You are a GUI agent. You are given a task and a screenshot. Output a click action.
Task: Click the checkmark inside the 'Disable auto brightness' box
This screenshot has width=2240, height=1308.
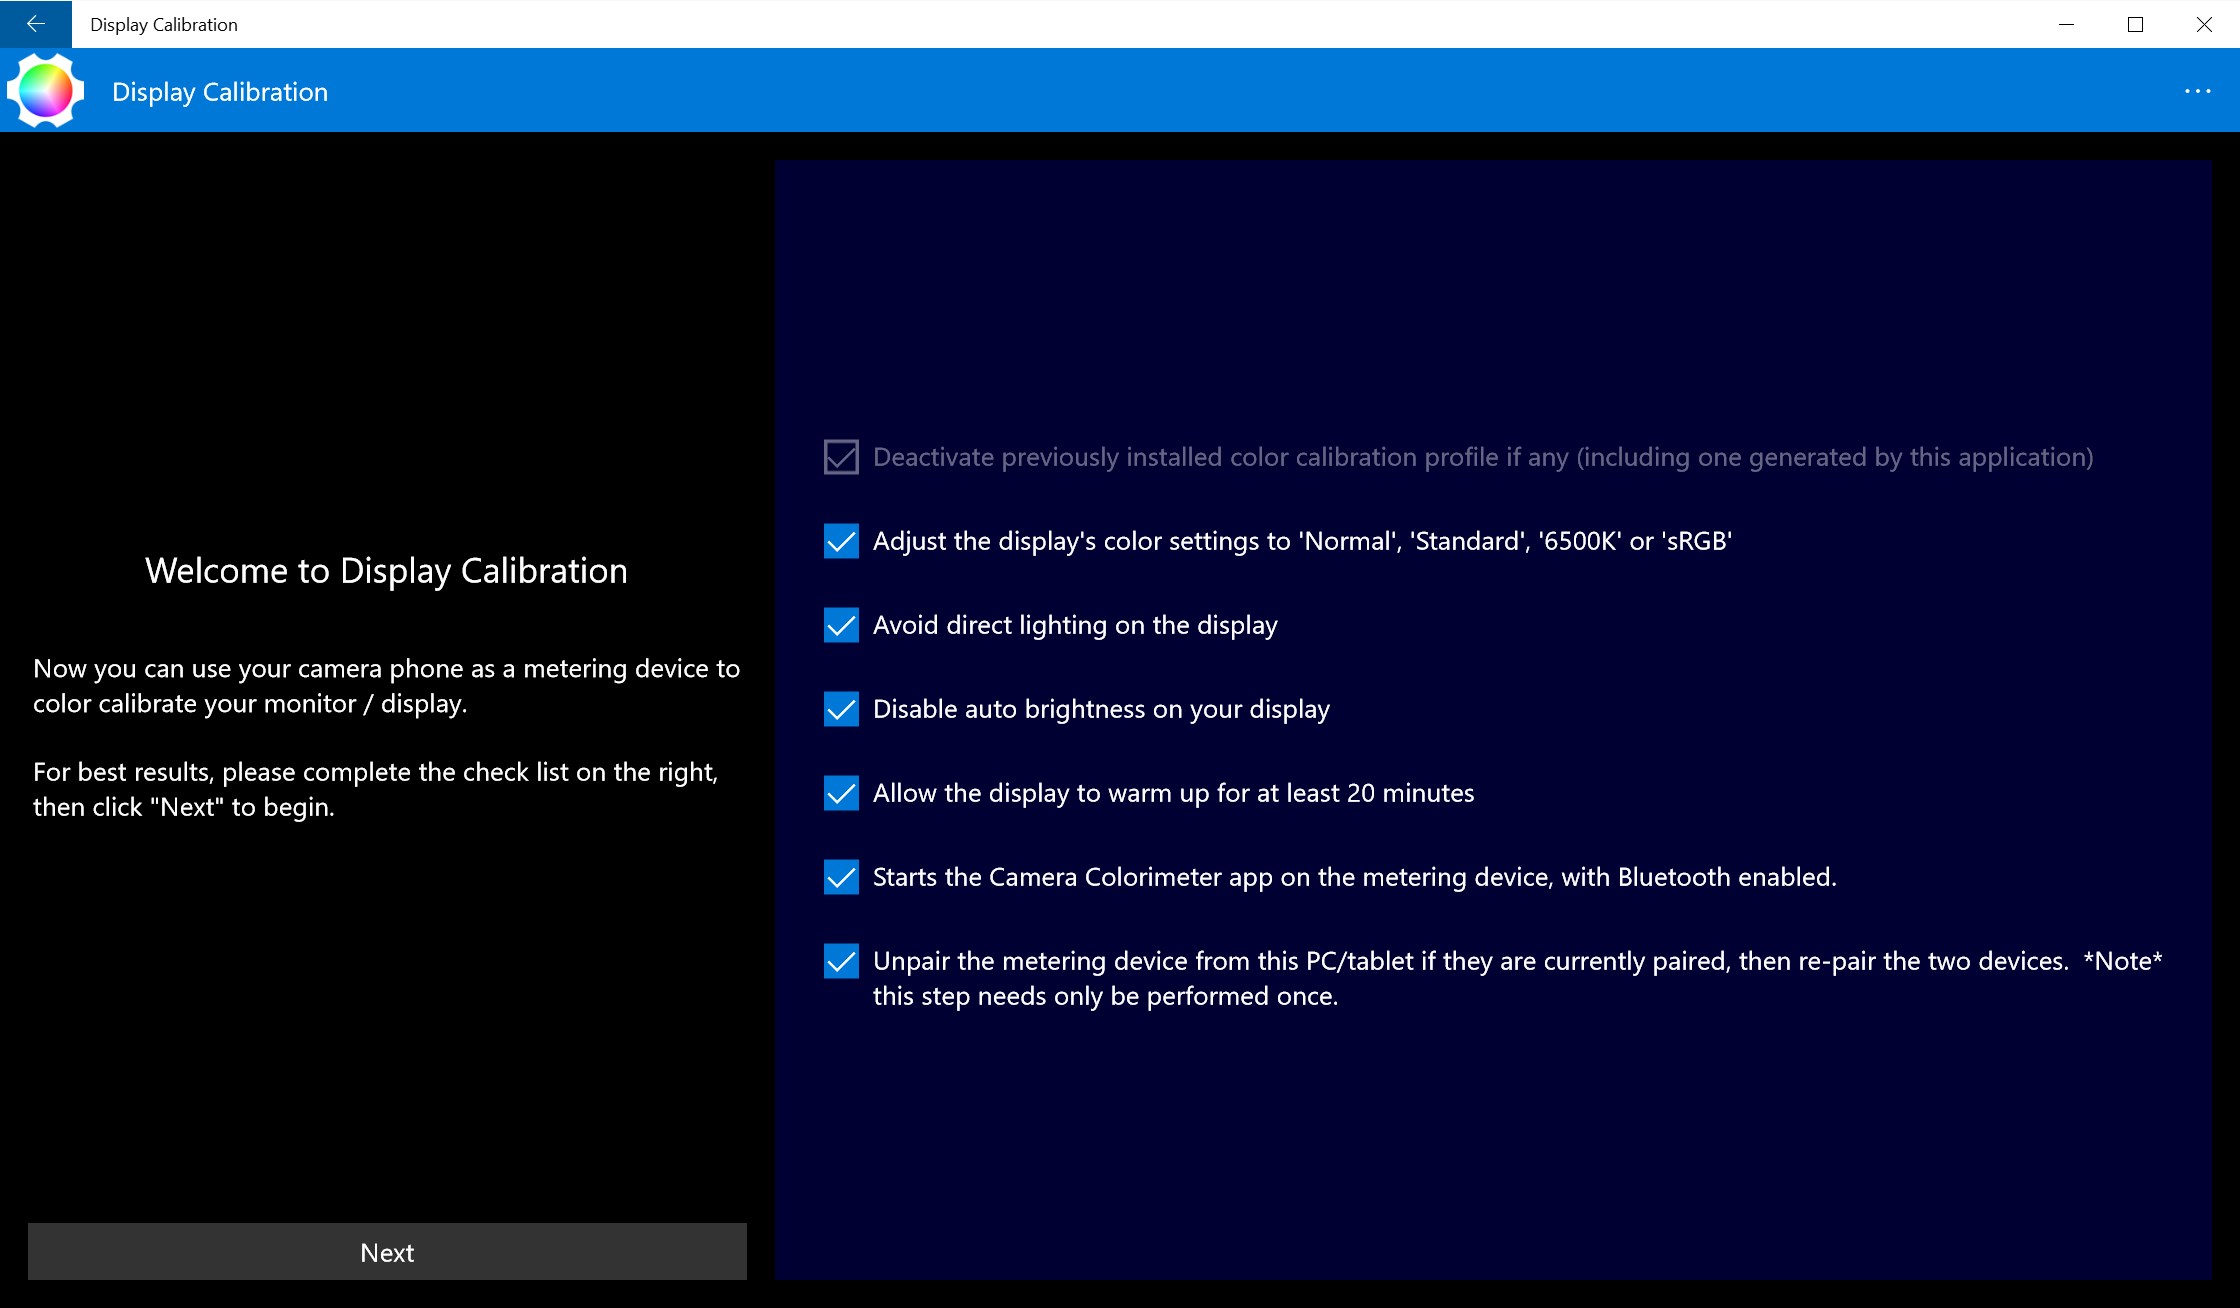[x=841, y=710]
